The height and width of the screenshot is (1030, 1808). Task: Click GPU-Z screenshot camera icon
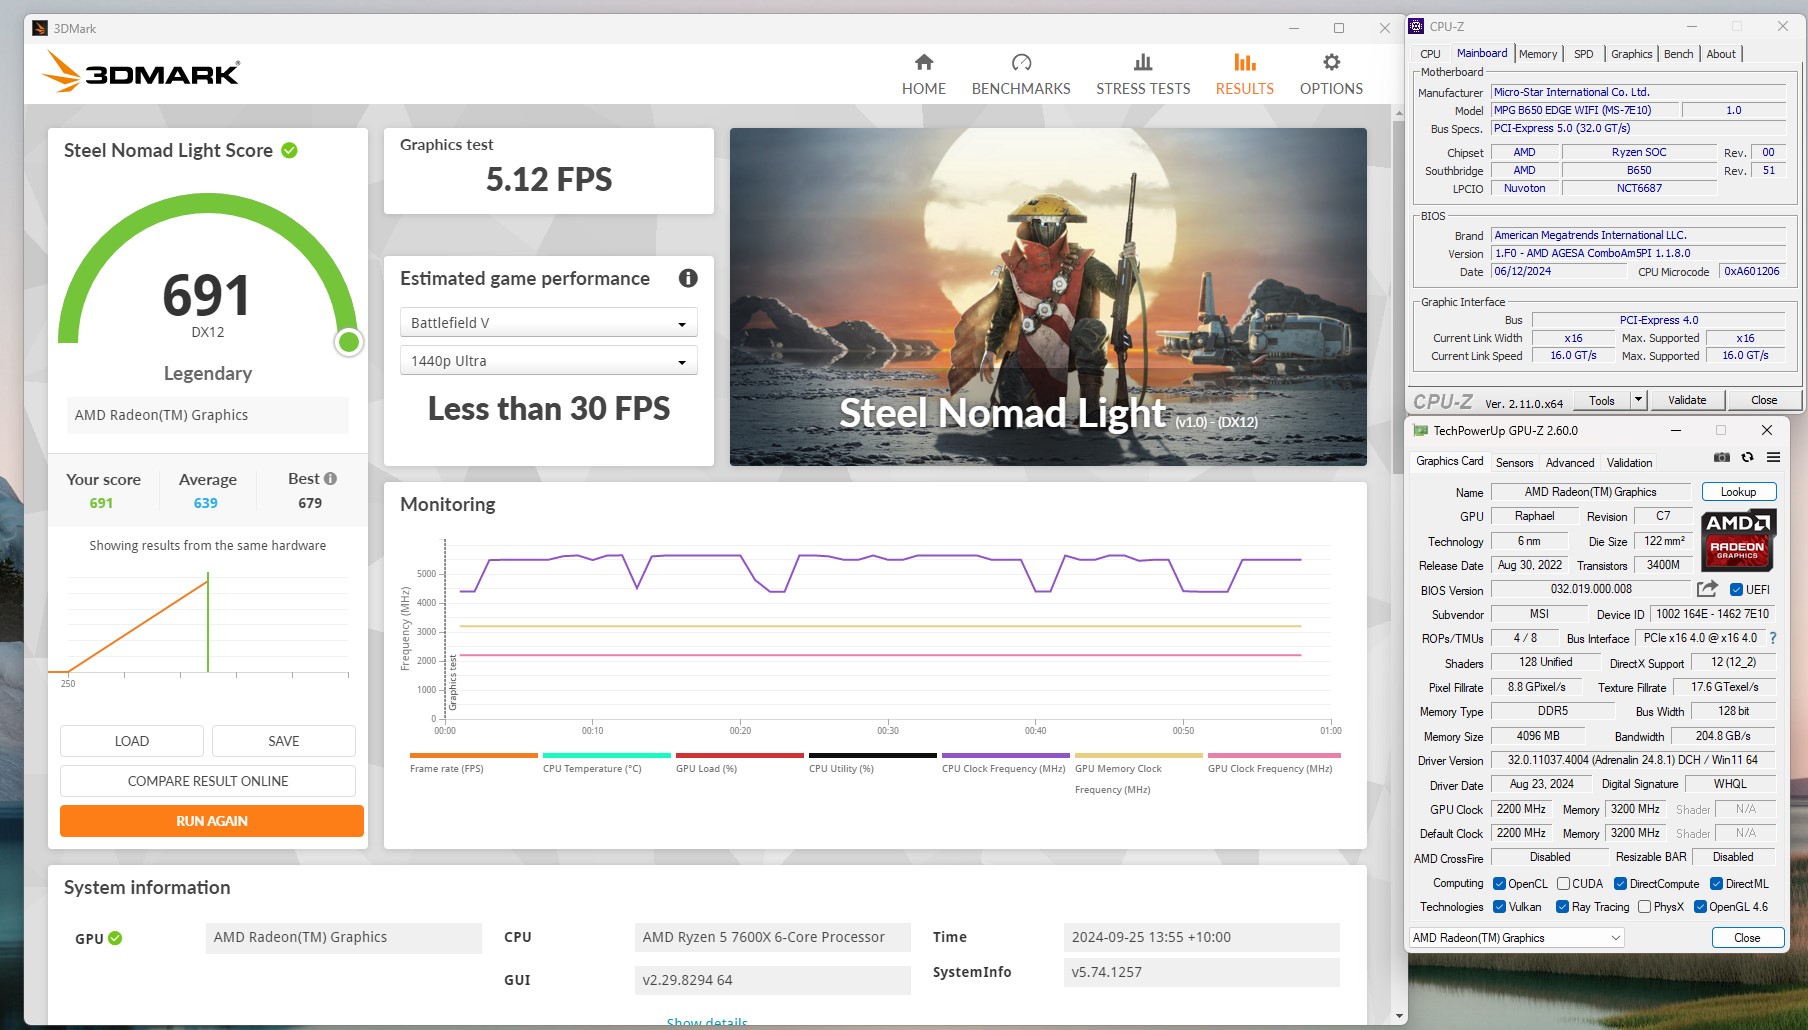[1721, 457]
